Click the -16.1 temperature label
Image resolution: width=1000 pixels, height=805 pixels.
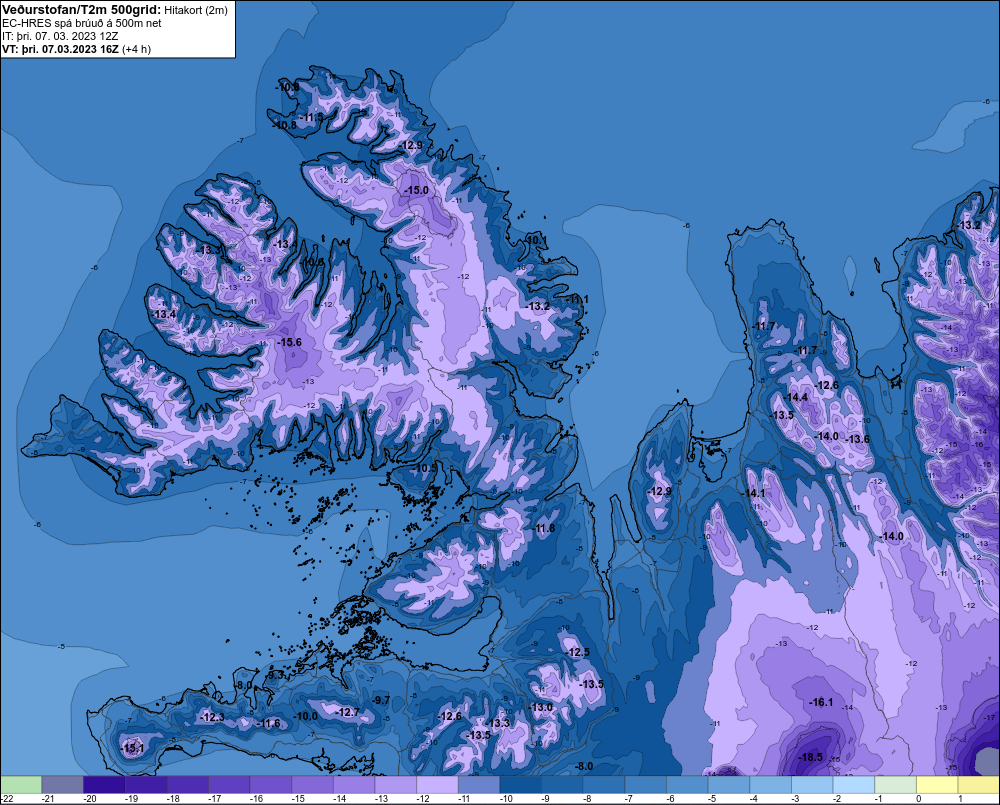[821, 702]
